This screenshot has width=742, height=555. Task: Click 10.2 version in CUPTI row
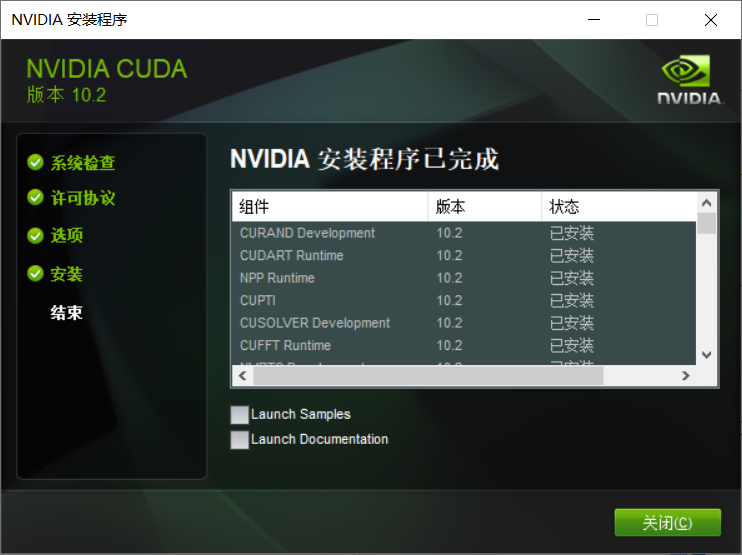tap(449, 300)
